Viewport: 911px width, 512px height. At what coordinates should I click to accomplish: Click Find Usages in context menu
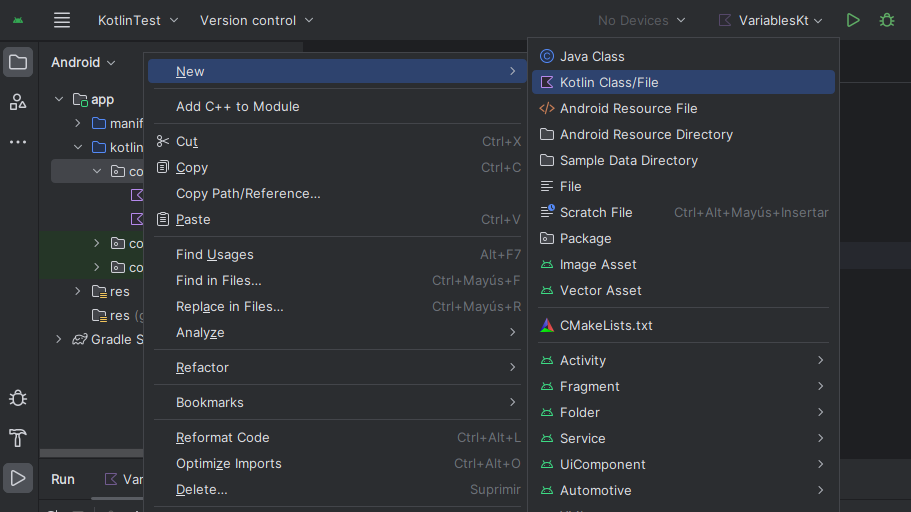pos(215,254)
